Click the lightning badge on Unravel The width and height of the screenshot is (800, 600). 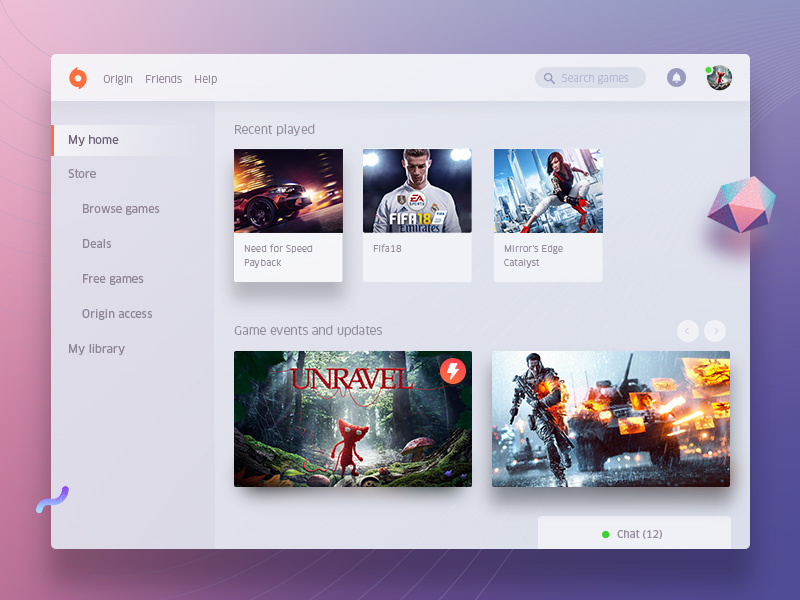point(453,371)
